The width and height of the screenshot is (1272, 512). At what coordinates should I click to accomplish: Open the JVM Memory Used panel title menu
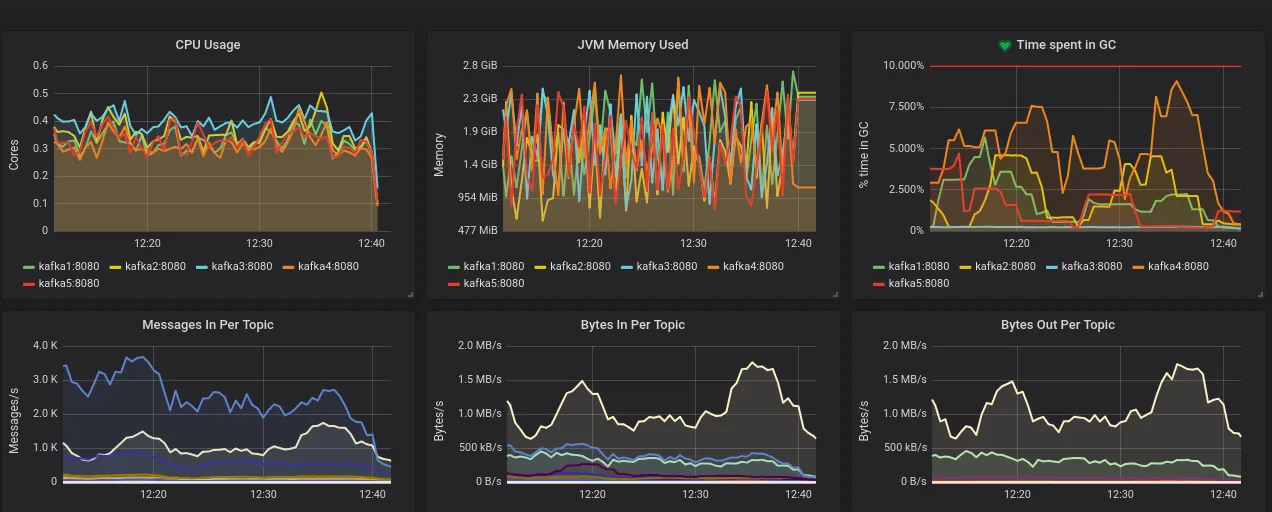click(x=633, y=45)
